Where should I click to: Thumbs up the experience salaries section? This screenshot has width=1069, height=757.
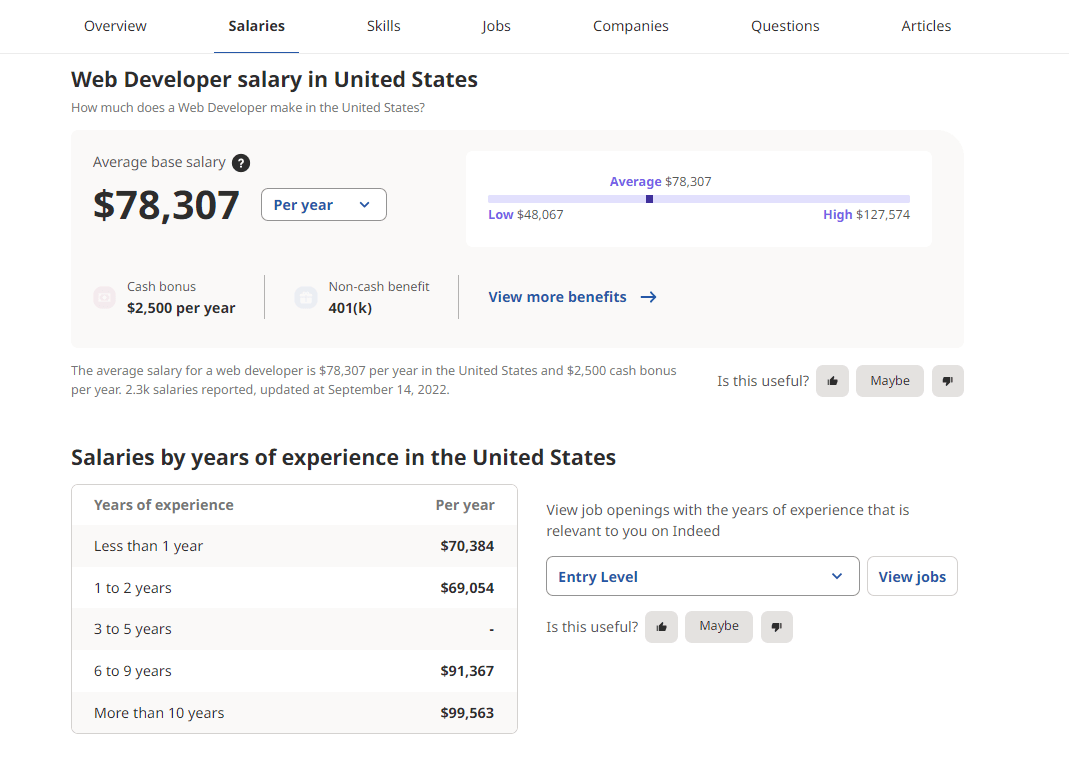[x=661, y=627]
